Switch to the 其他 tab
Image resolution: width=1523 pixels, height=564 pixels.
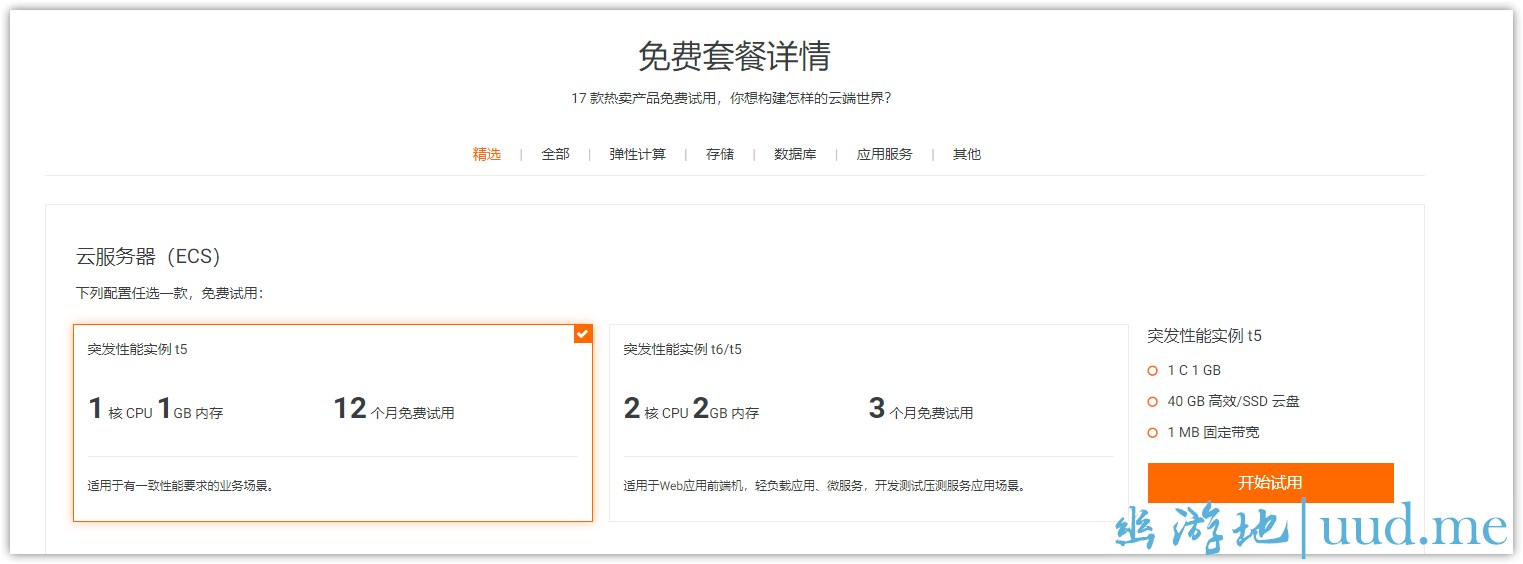coord(966,154)
